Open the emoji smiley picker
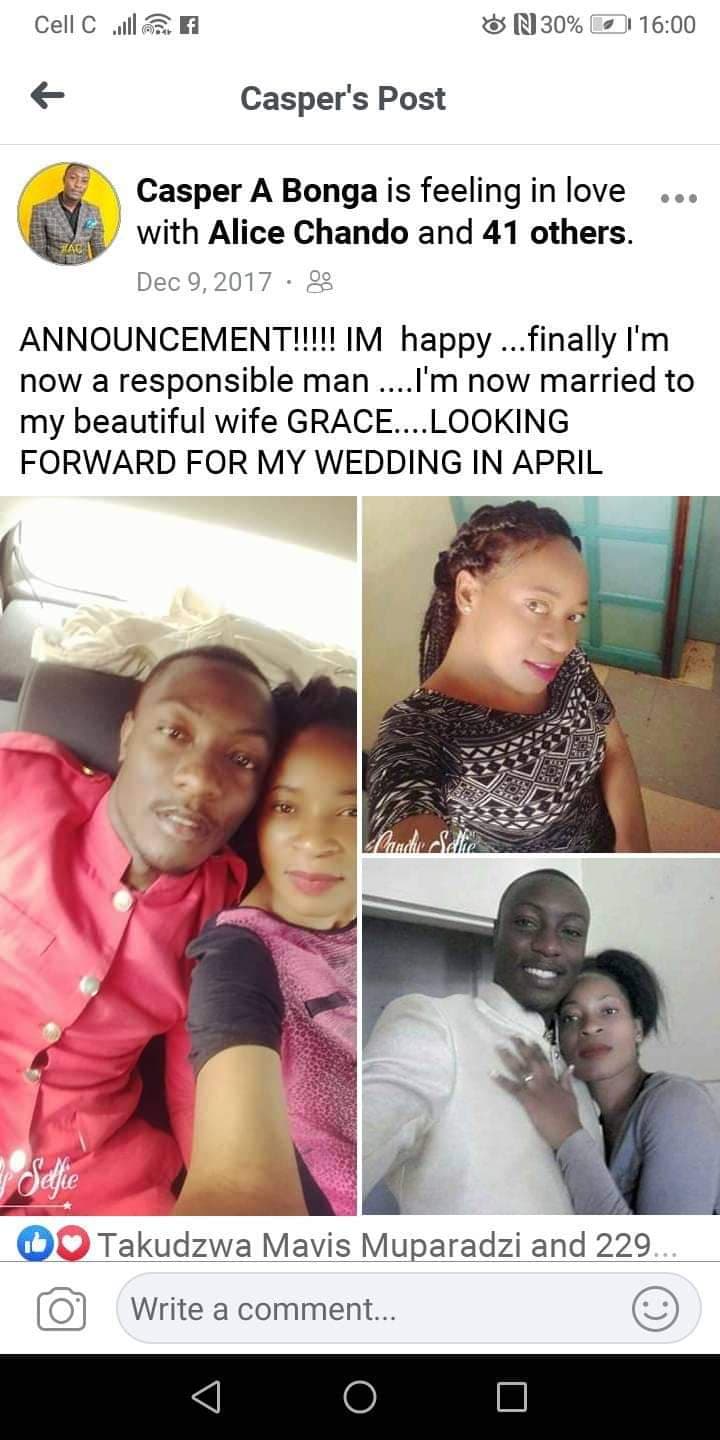The image size is (720, 1440). 656,1308
